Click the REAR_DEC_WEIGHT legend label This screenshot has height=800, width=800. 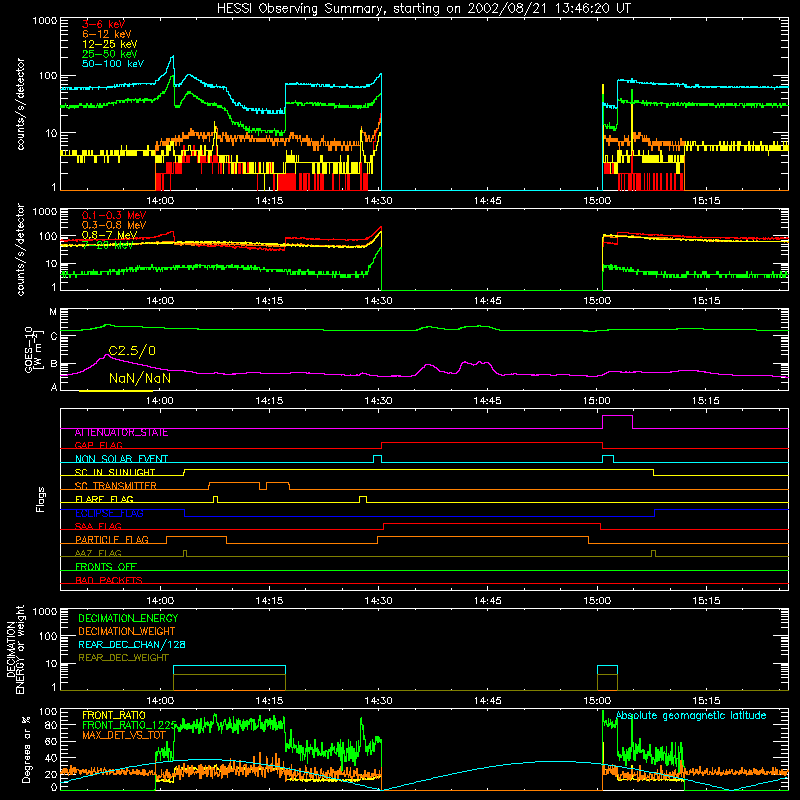[123, 658]
